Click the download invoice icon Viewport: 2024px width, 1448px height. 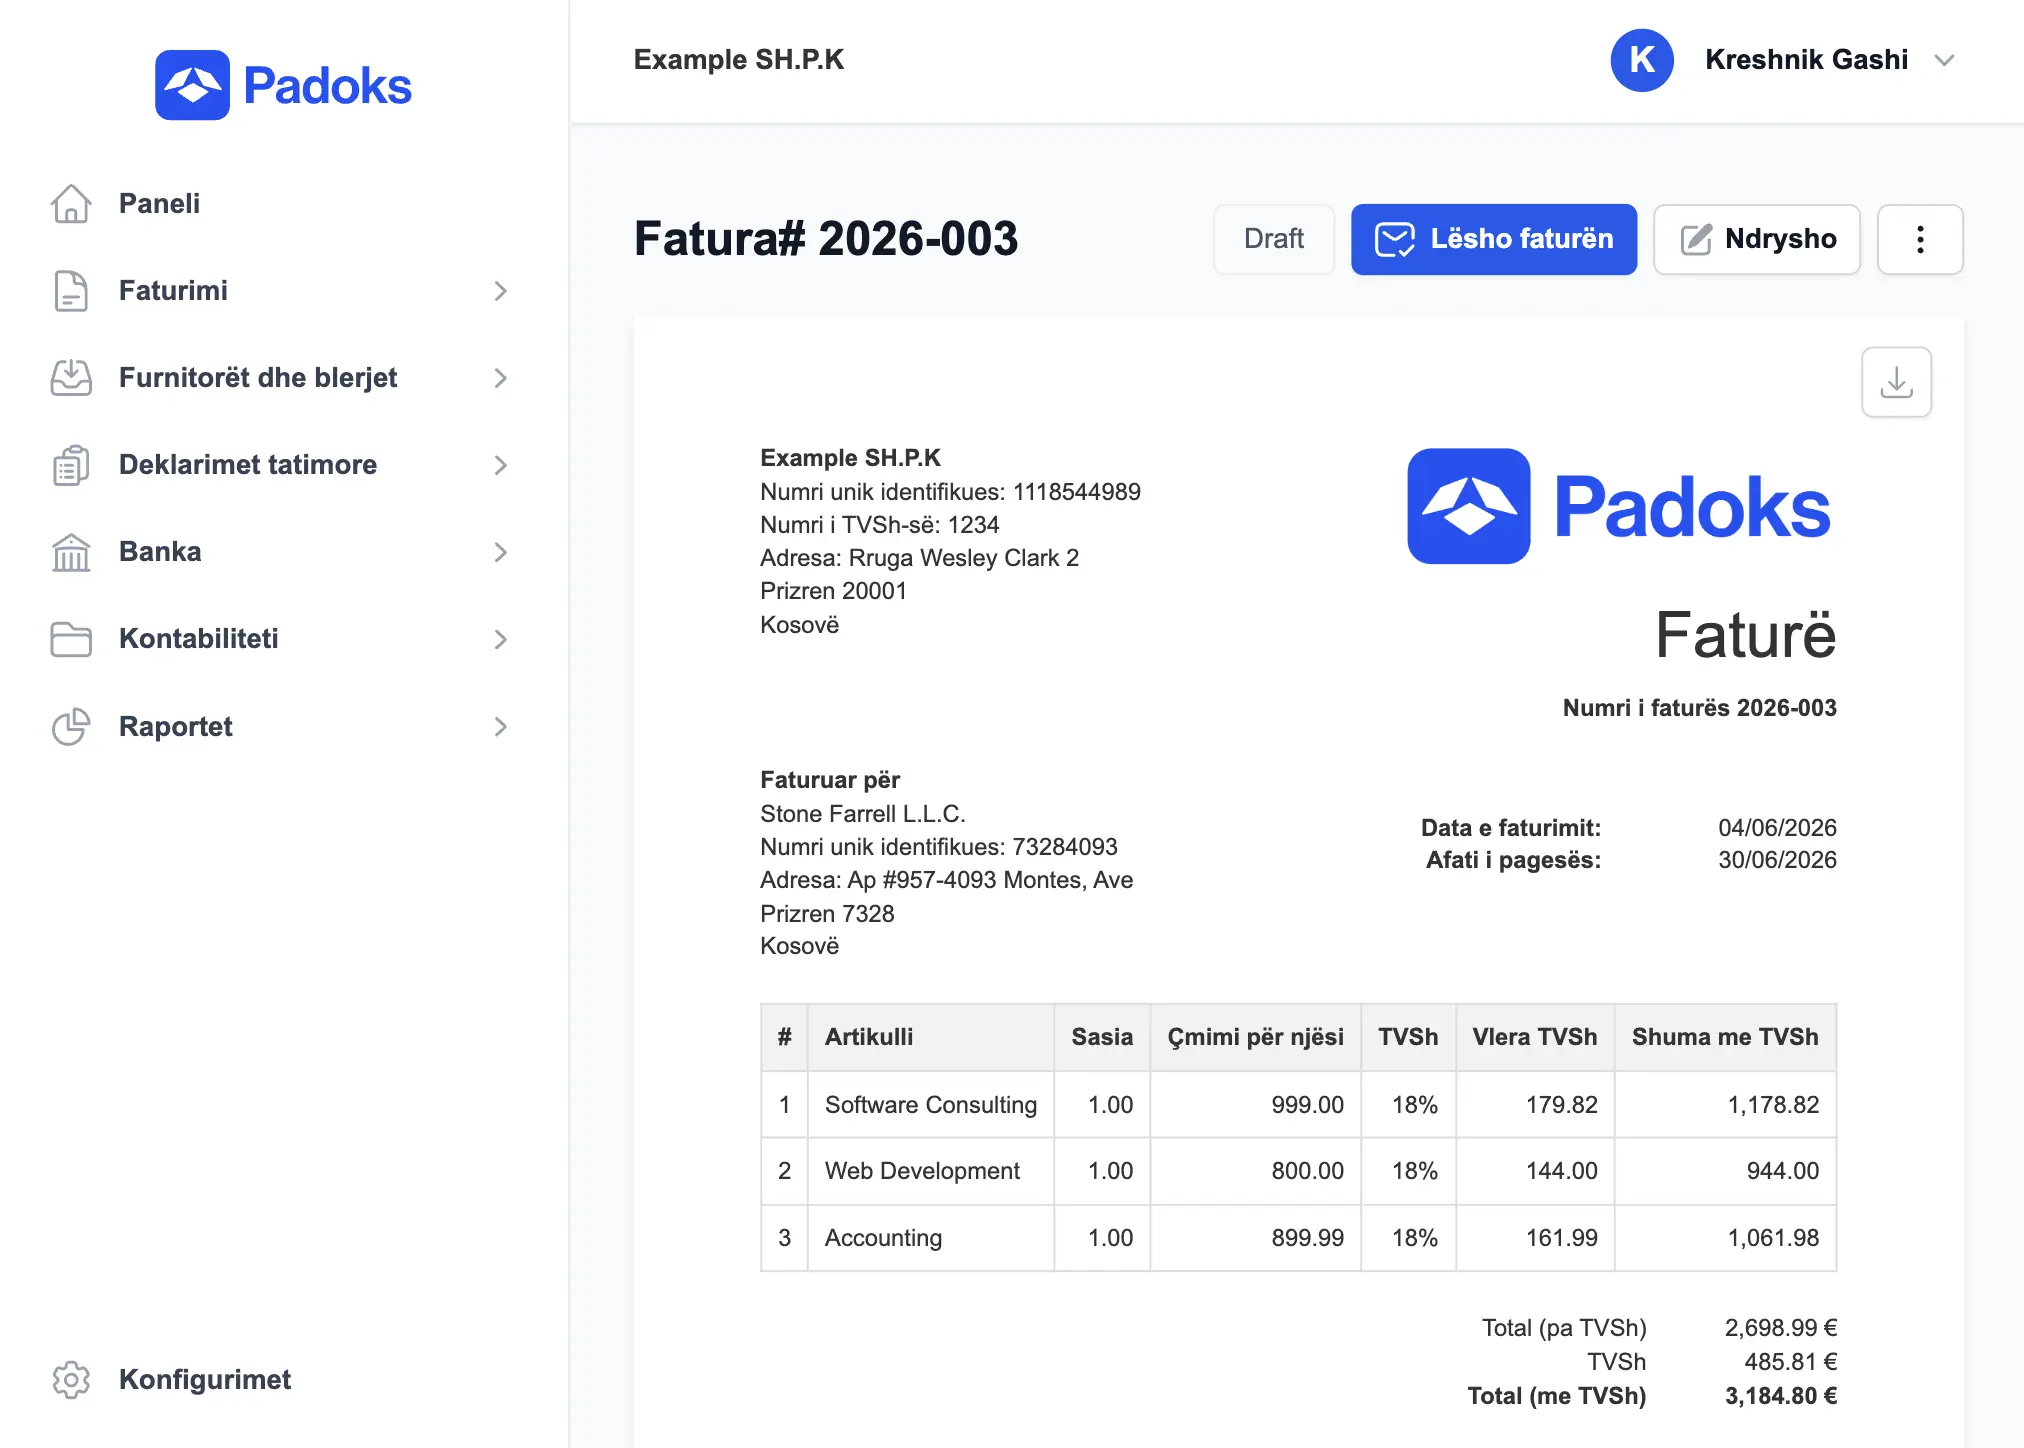[x=1896, y=382]
